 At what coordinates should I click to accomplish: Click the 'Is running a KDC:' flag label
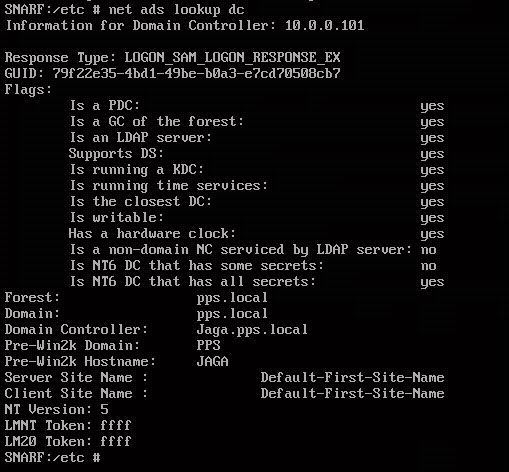(137, 170)
